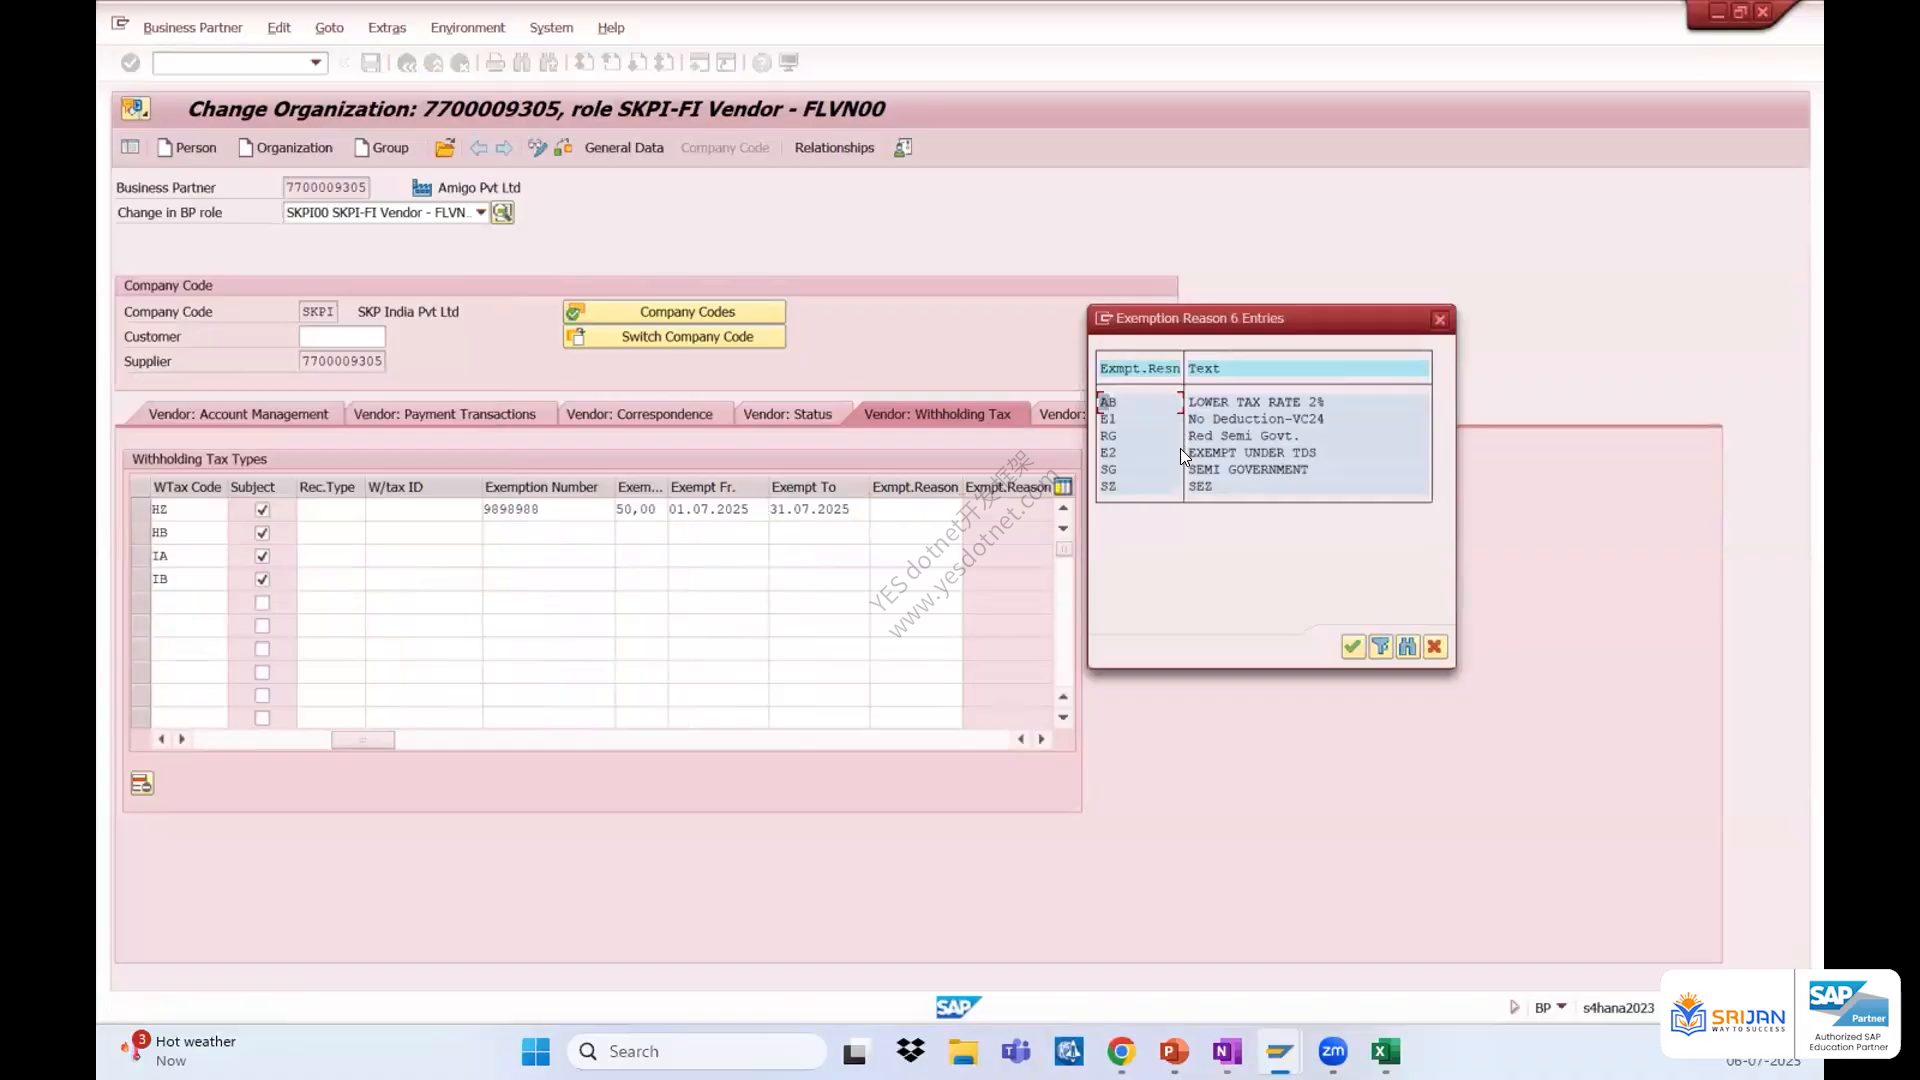Switch to Vendor: Payment Transactions tab
This screenshot has width=1920, height=1080.
(x=445, y=414)
